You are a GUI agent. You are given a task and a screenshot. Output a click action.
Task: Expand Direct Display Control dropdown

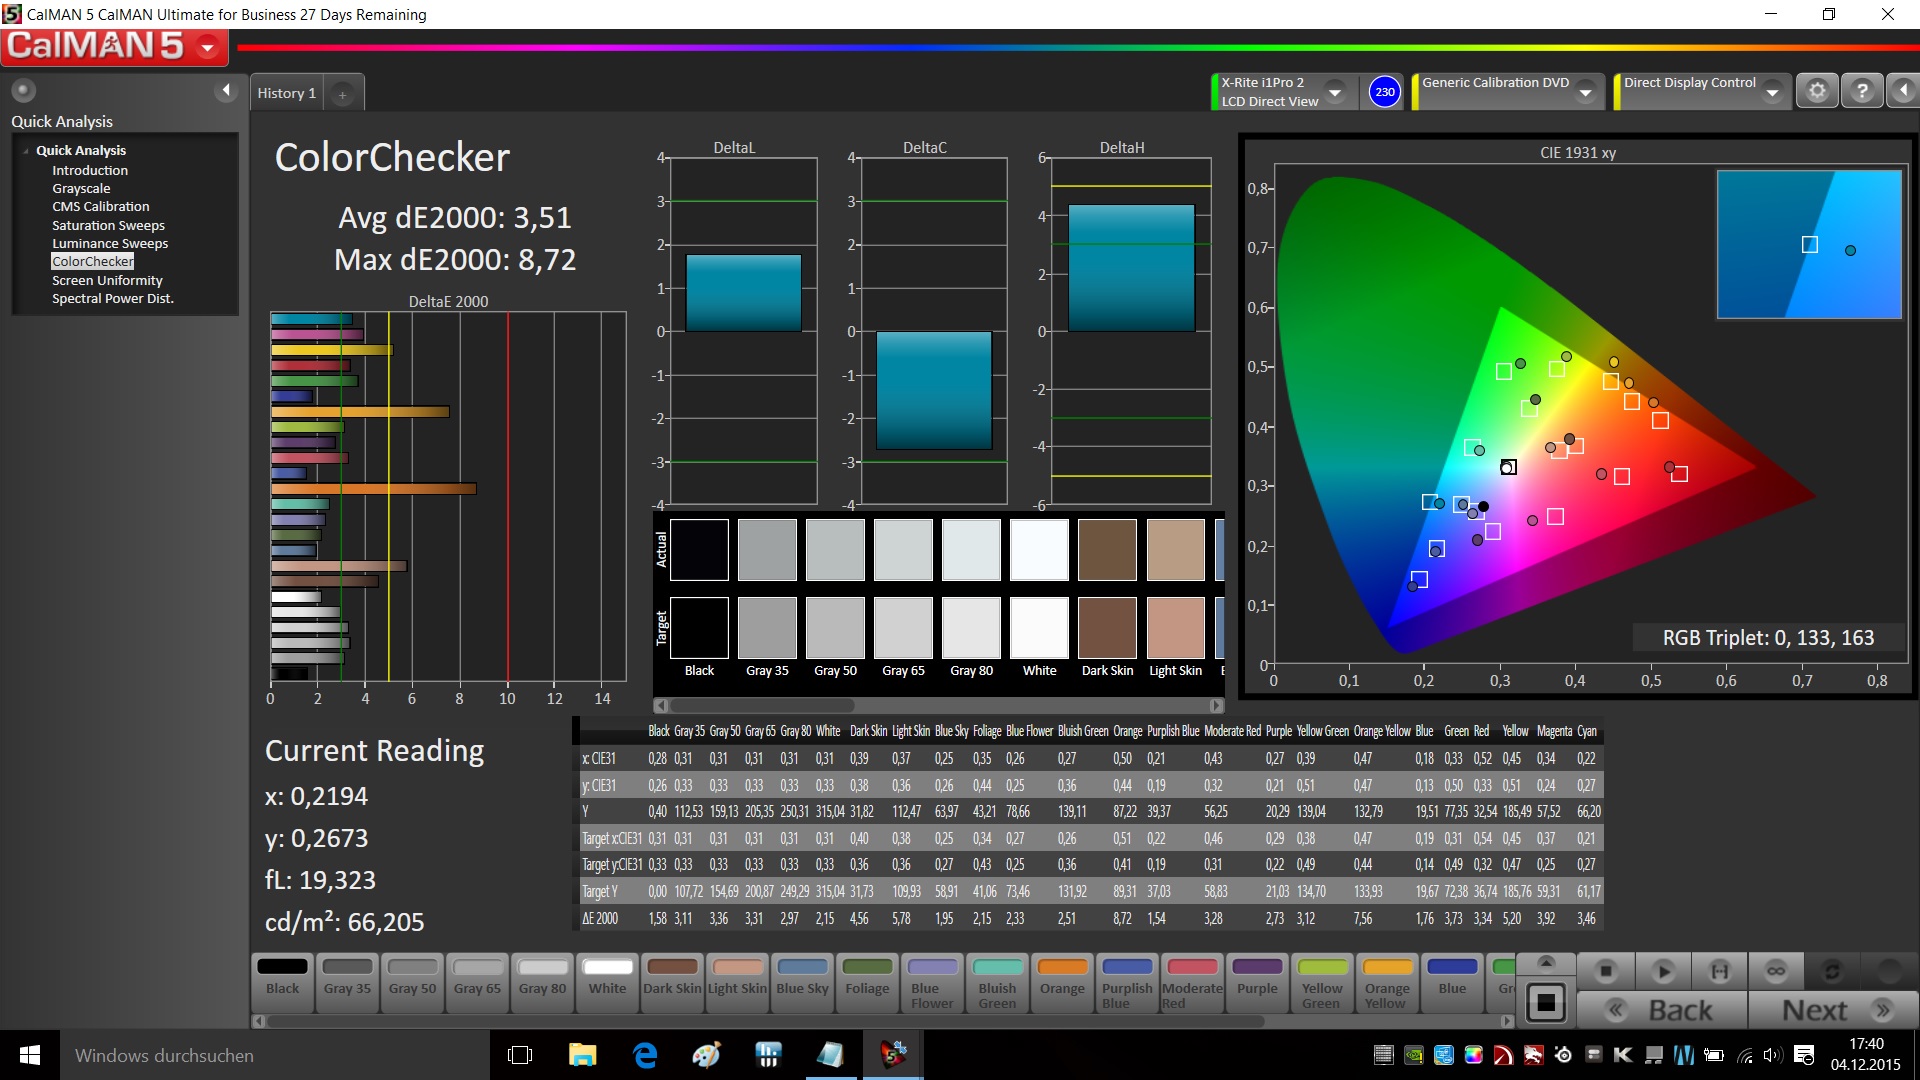point(1772,92)
